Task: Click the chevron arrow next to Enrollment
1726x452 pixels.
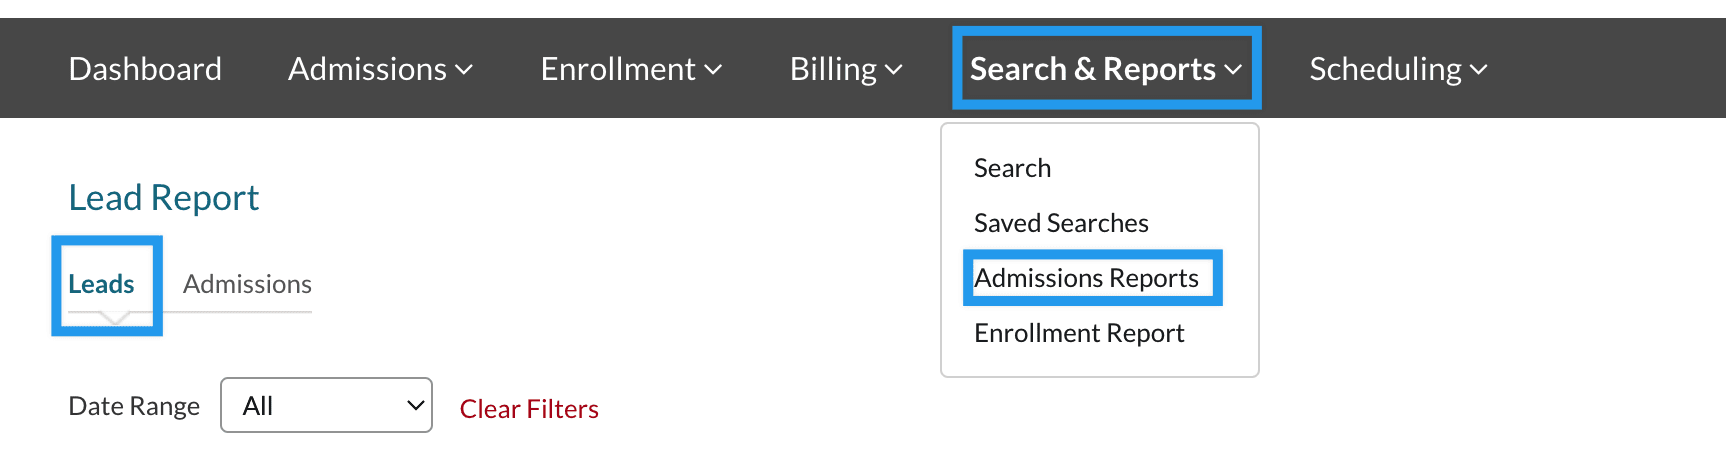Action: [x=713, y=70]
